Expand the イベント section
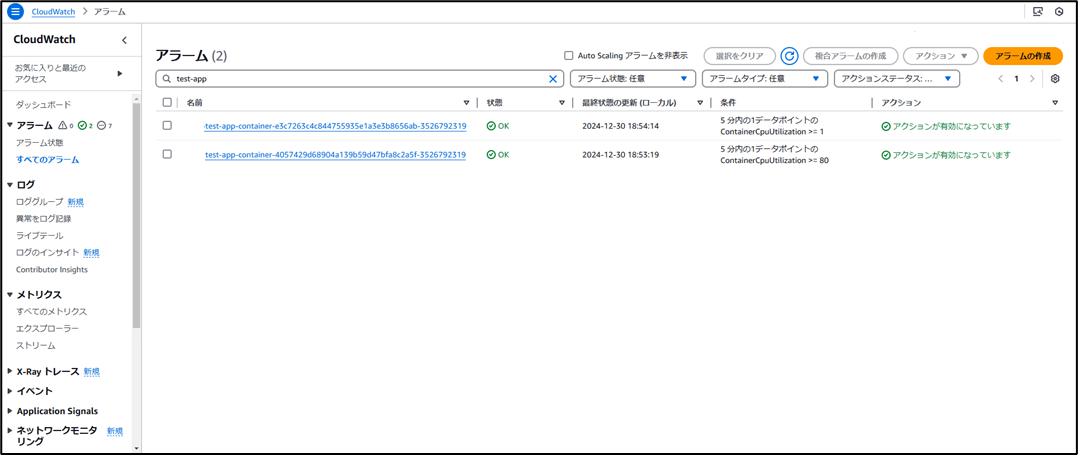 click(10, 391)
